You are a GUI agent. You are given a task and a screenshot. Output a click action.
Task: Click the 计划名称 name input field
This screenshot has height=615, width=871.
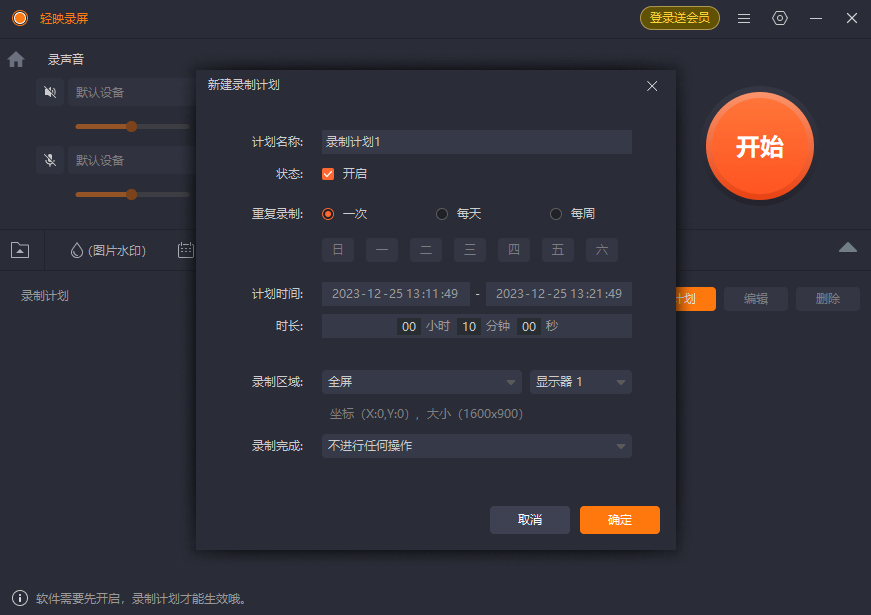(477, 141)
